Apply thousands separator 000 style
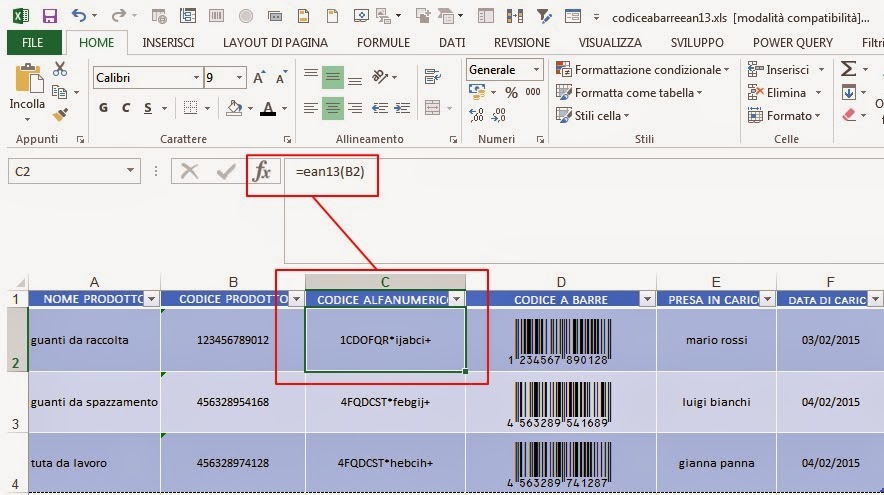 tap(533, 92)
